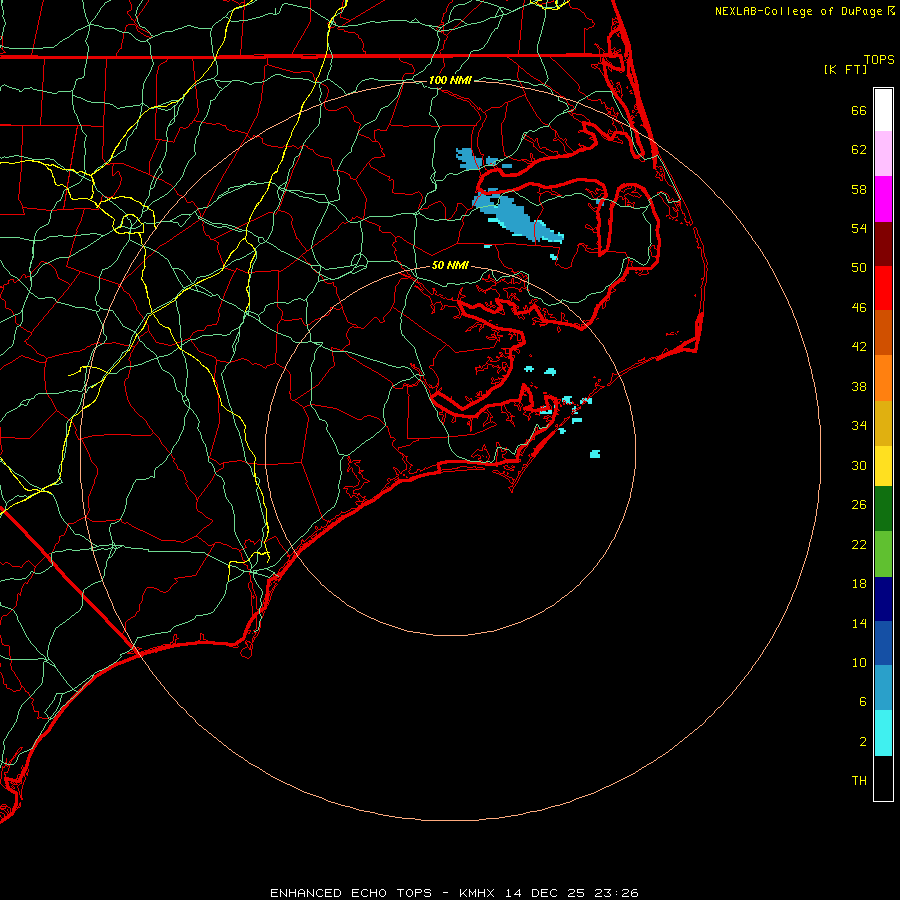Click the white swatch in the tops legend
Image resolution: width=900 pixels, height=900 pixels.
(x=883, y=110)
